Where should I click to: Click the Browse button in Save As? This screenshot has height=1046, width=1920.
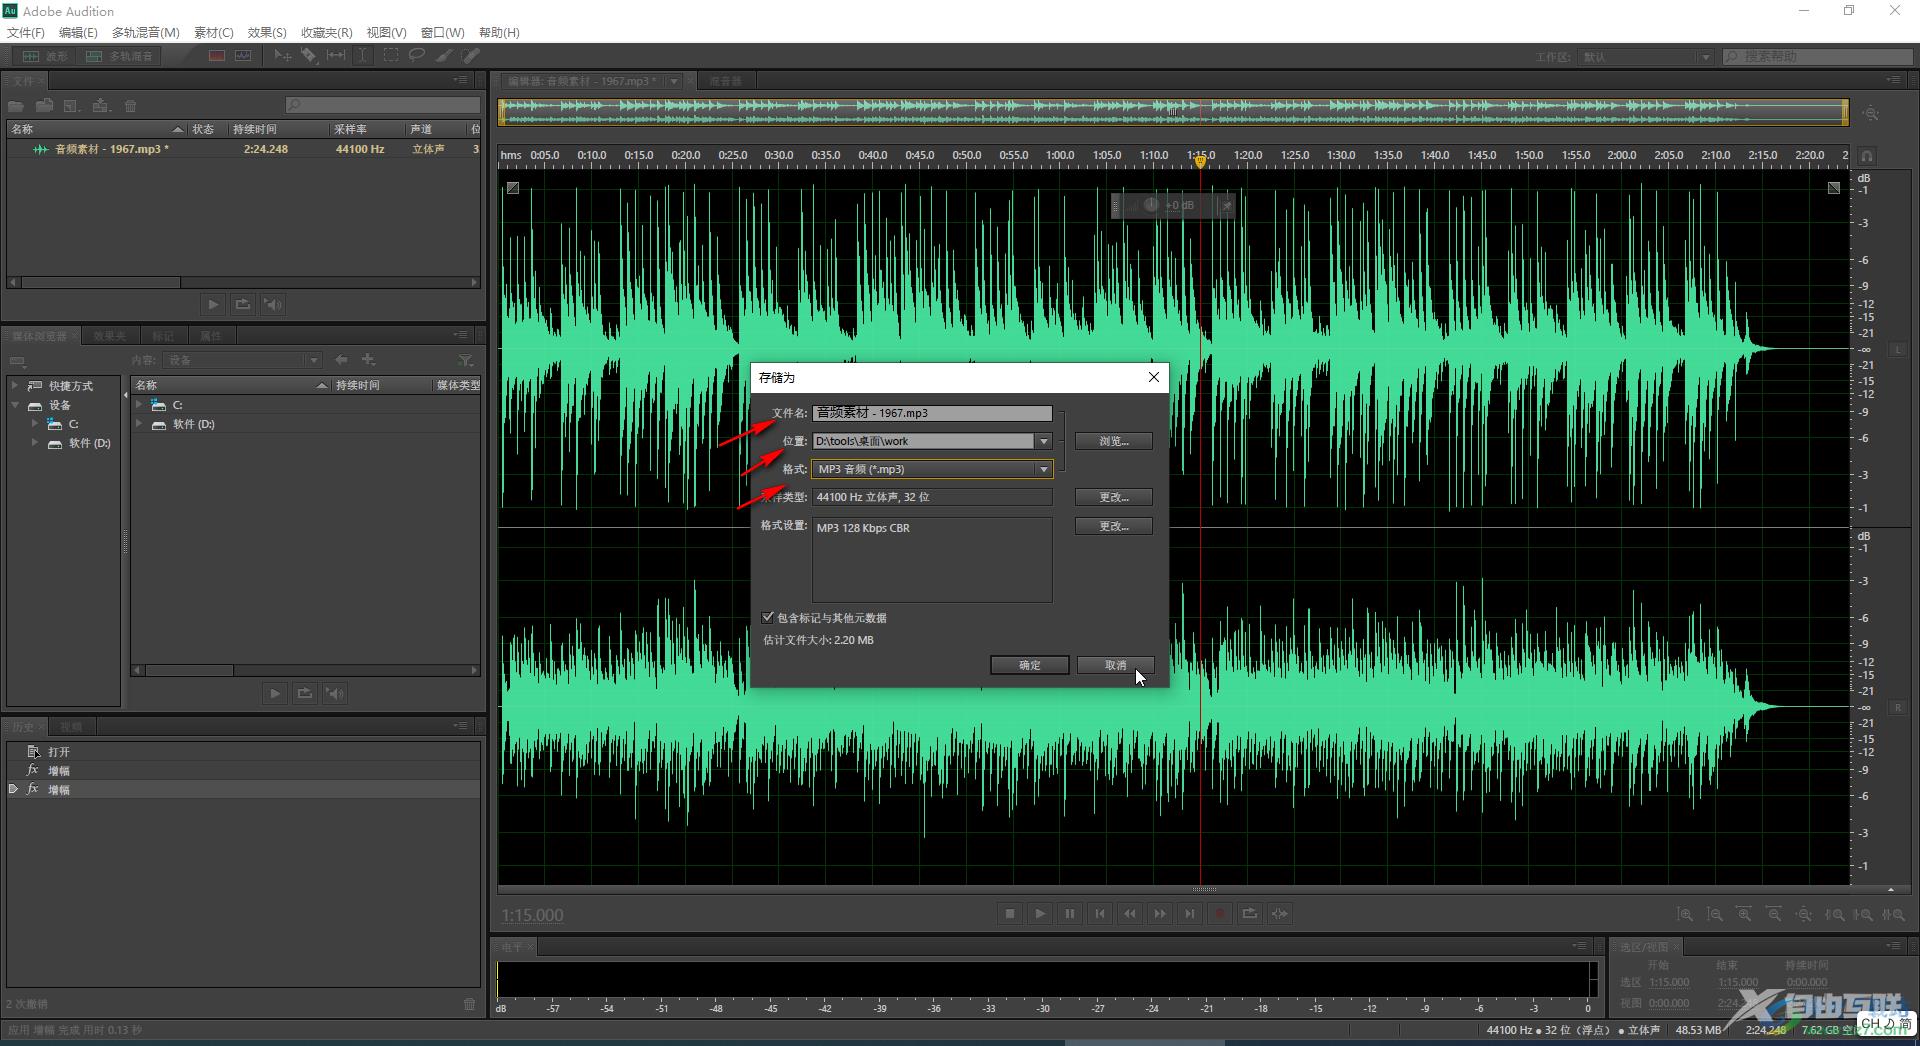1113,441
